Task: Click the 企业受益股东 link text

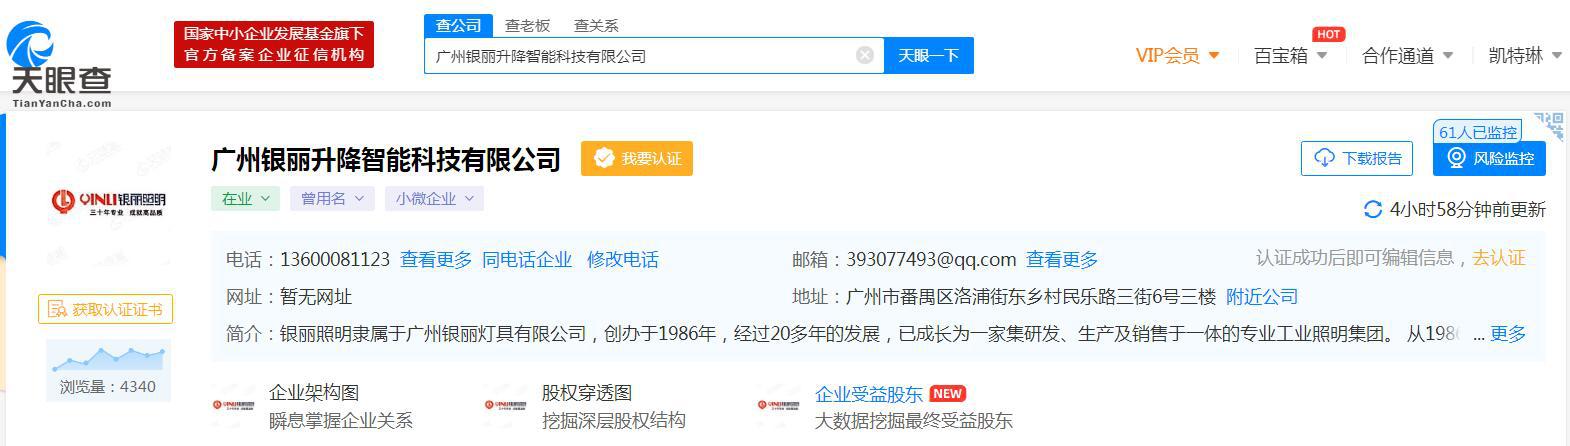Action: click(x=869, y=394)
